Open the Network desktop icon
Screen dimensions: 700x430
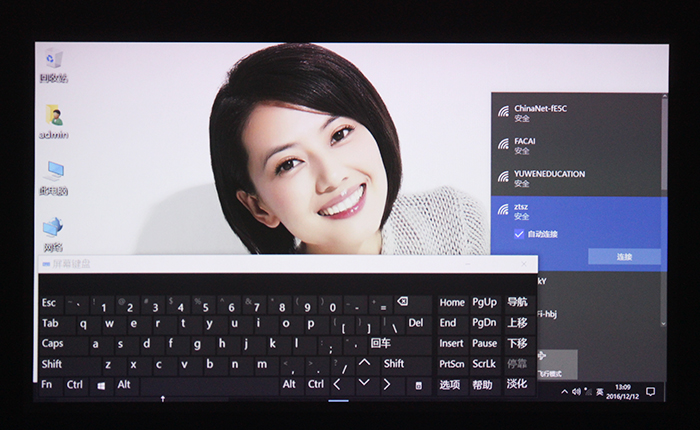[x=53, y=230]
